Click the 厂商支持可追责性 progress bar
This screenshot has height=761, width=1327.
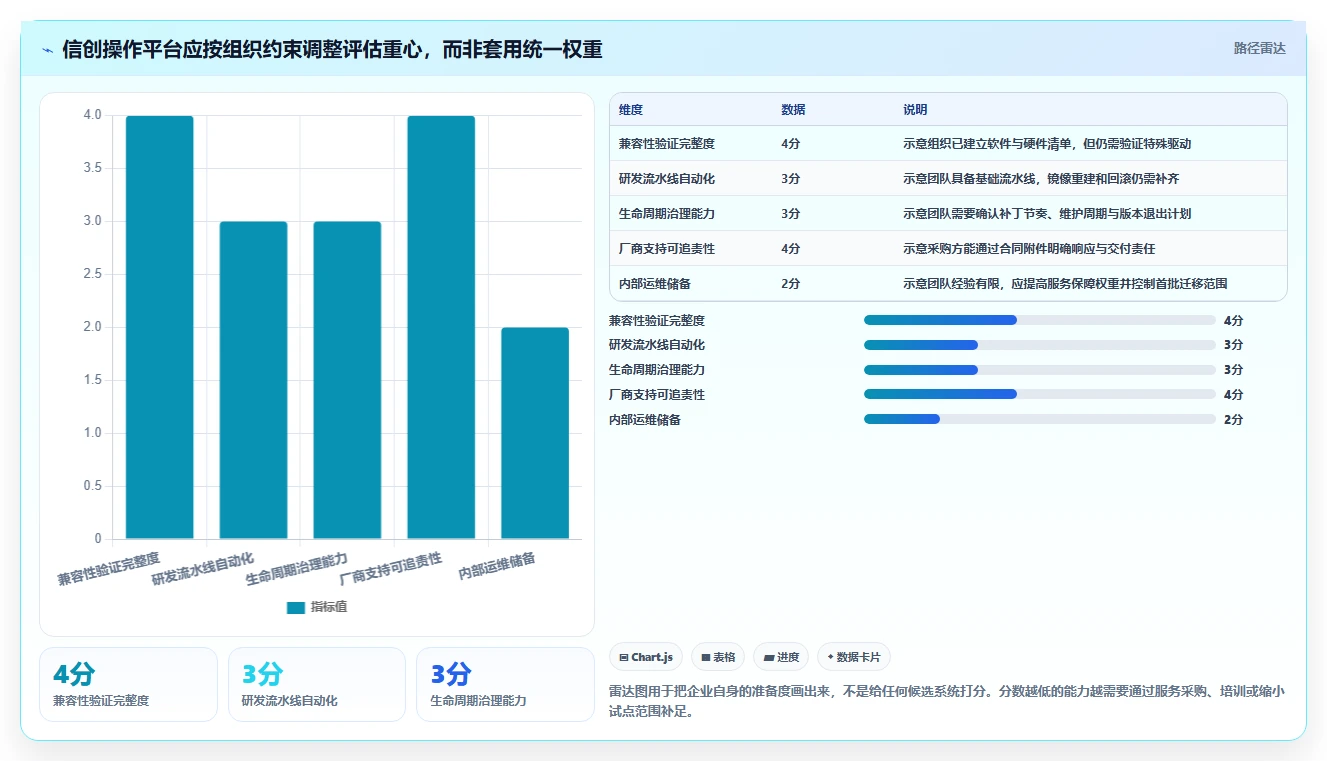coord(1040,395)
